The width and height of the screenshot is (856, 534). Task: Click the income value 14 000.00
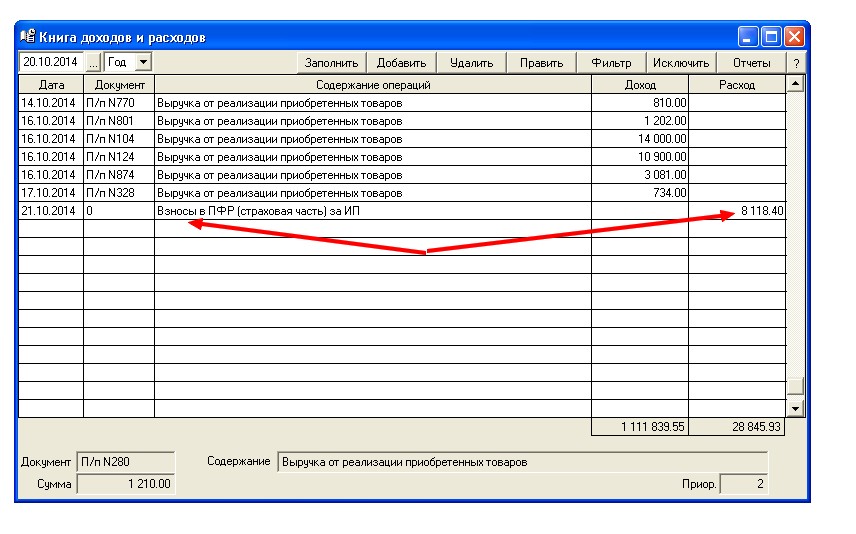[x=662, y=139]
